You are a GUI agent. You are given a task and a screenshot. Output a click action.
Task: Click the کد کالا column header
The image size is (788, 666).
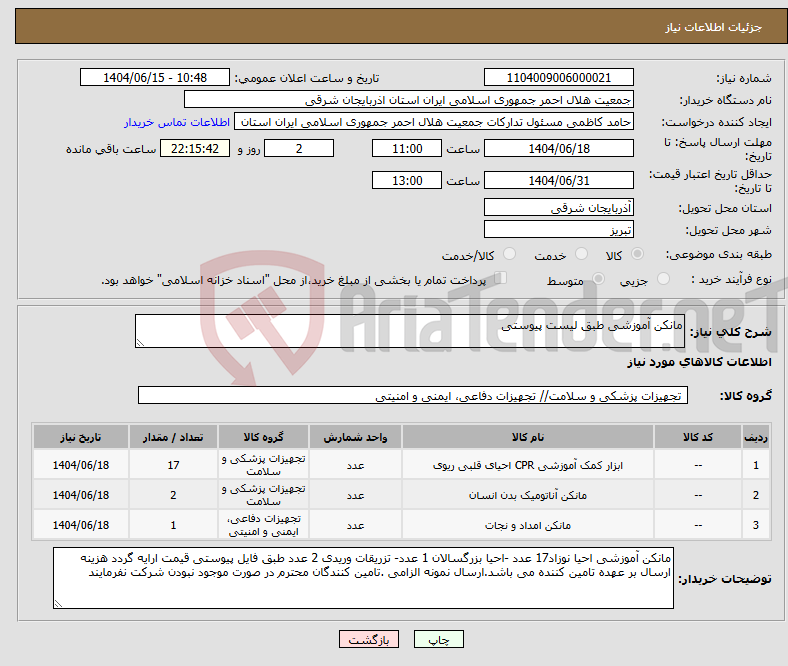point(698,437)
